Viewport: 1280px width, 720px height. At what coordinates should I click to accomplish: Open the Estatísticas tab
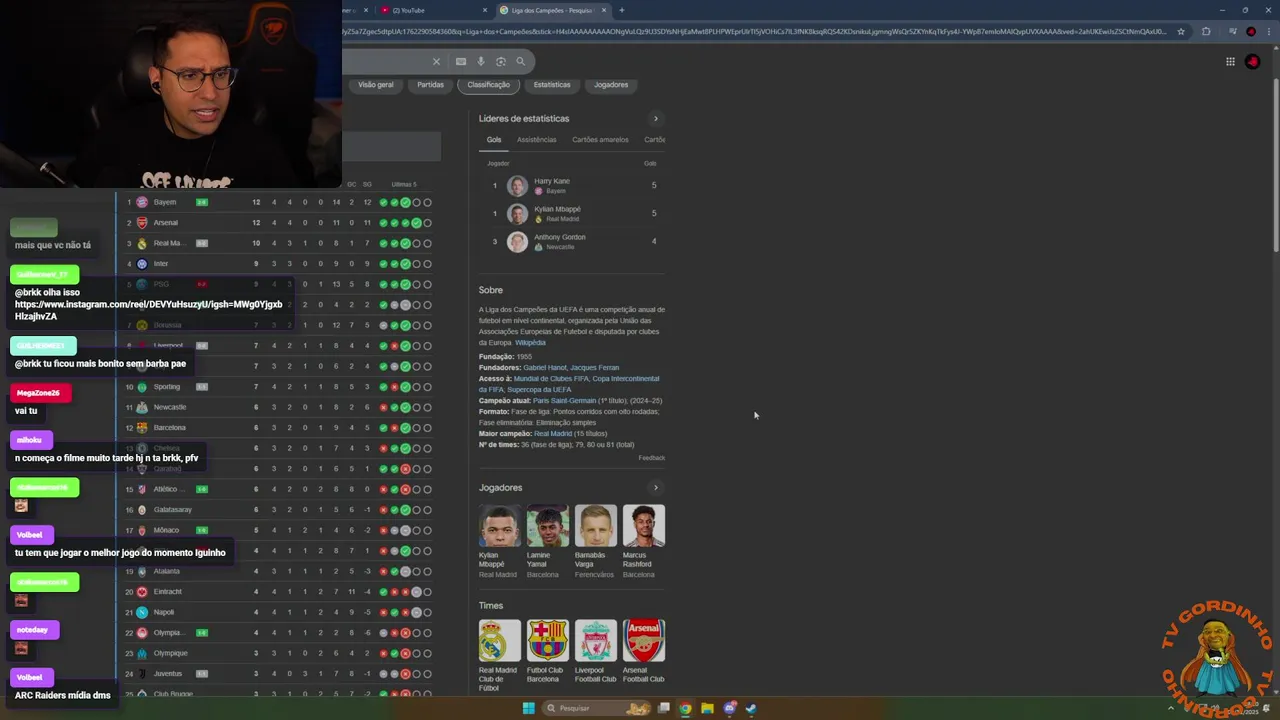552,84
